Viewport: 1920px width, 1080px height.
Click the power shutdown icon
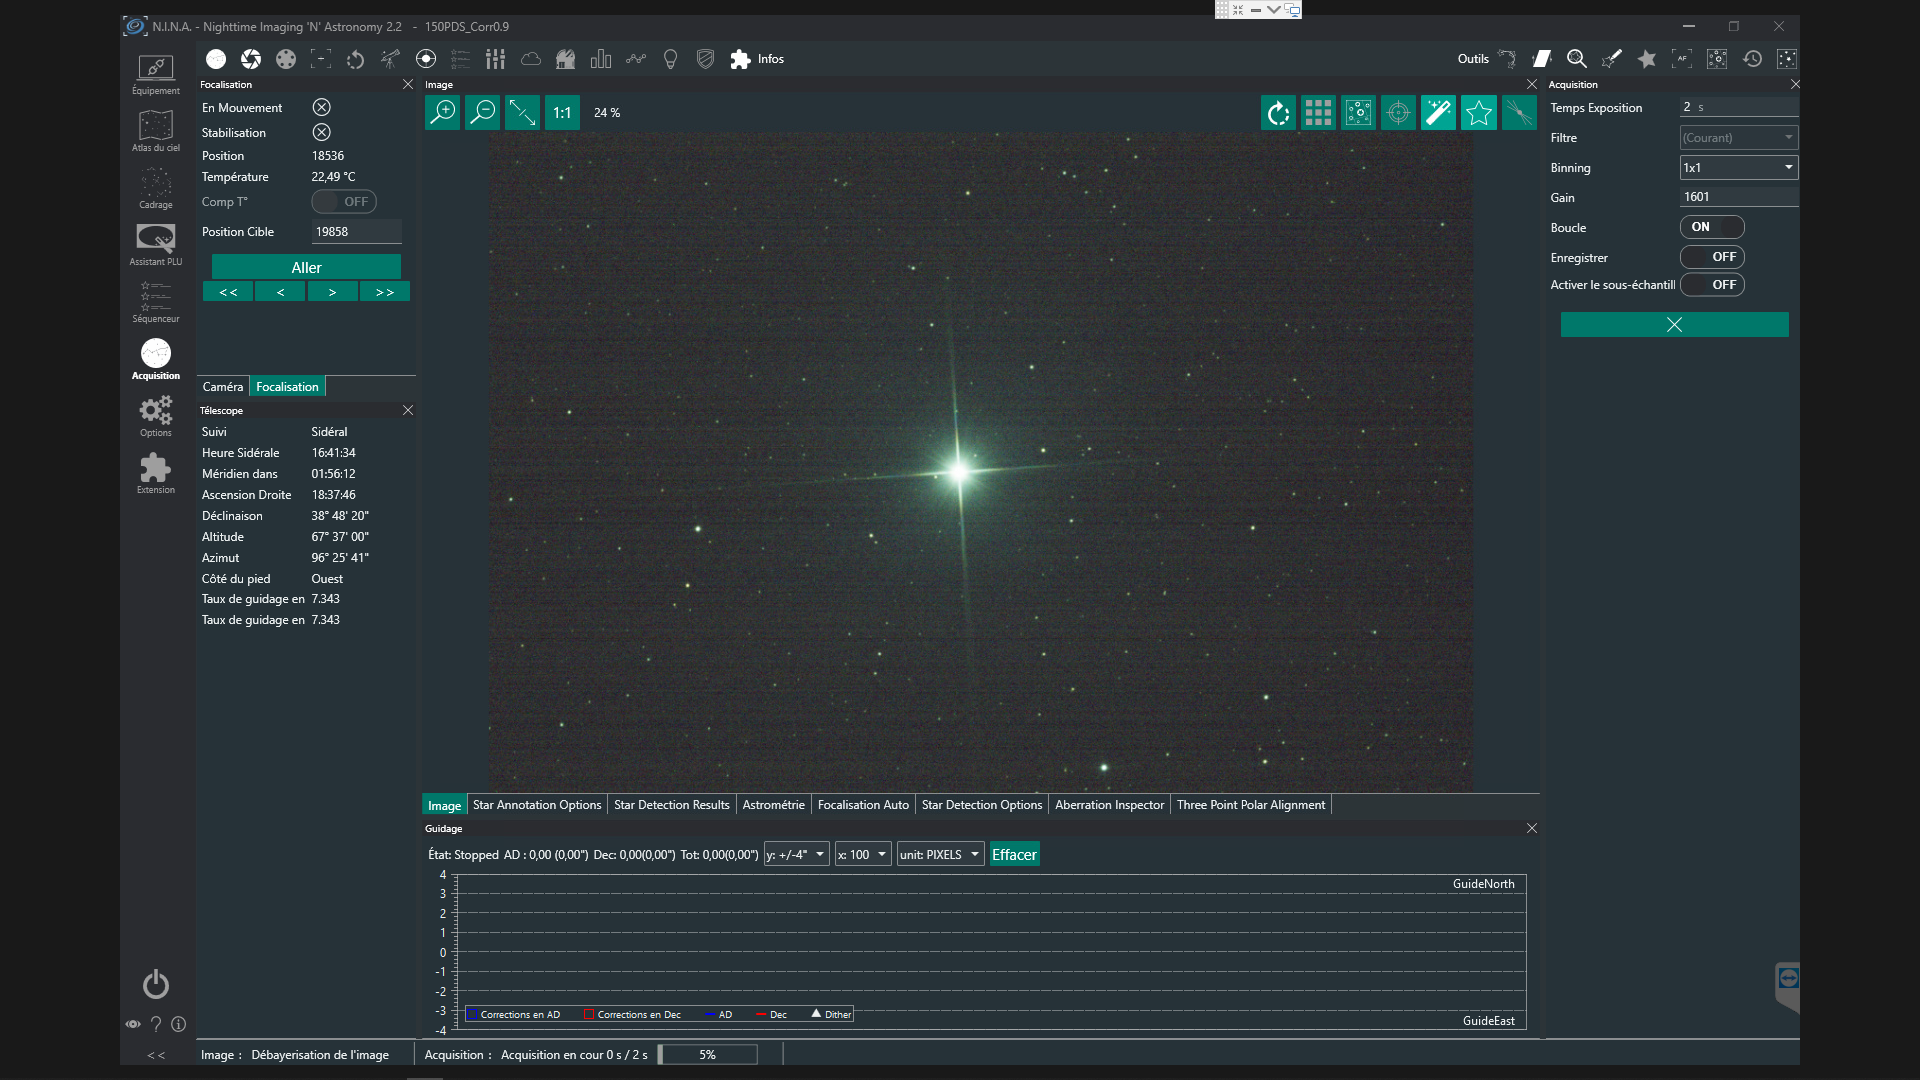click(156, 985)
